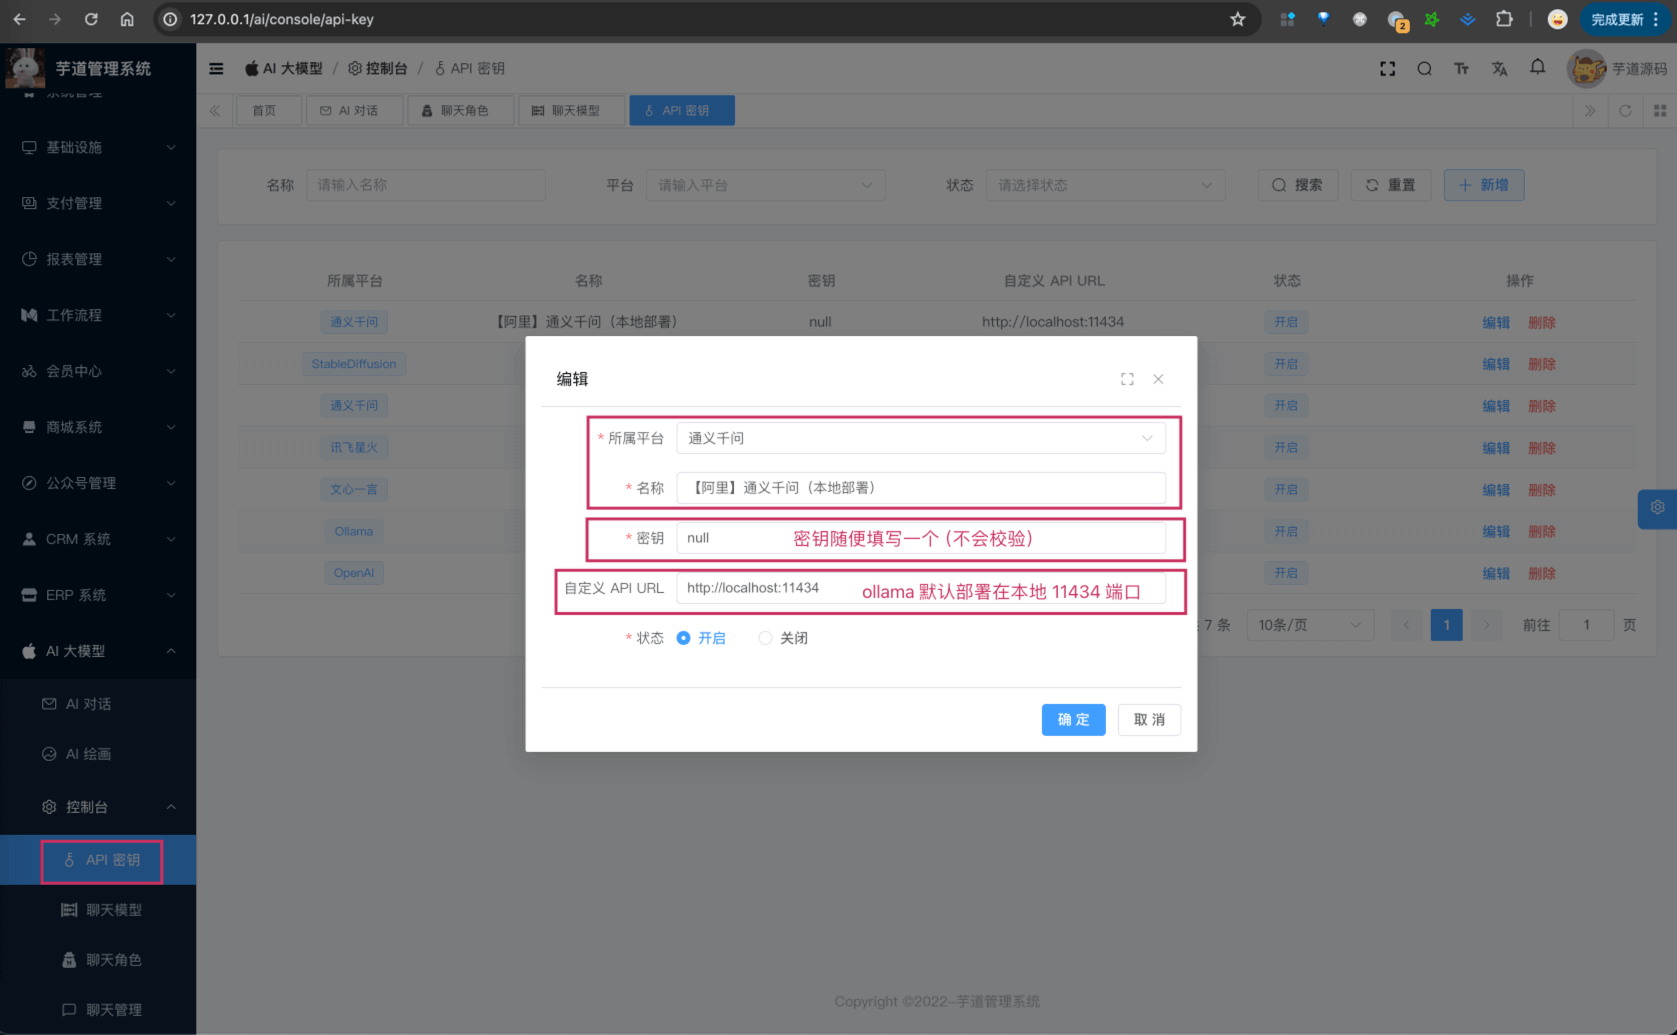Refresh the current tab with reload icon

pos(1626,110)
